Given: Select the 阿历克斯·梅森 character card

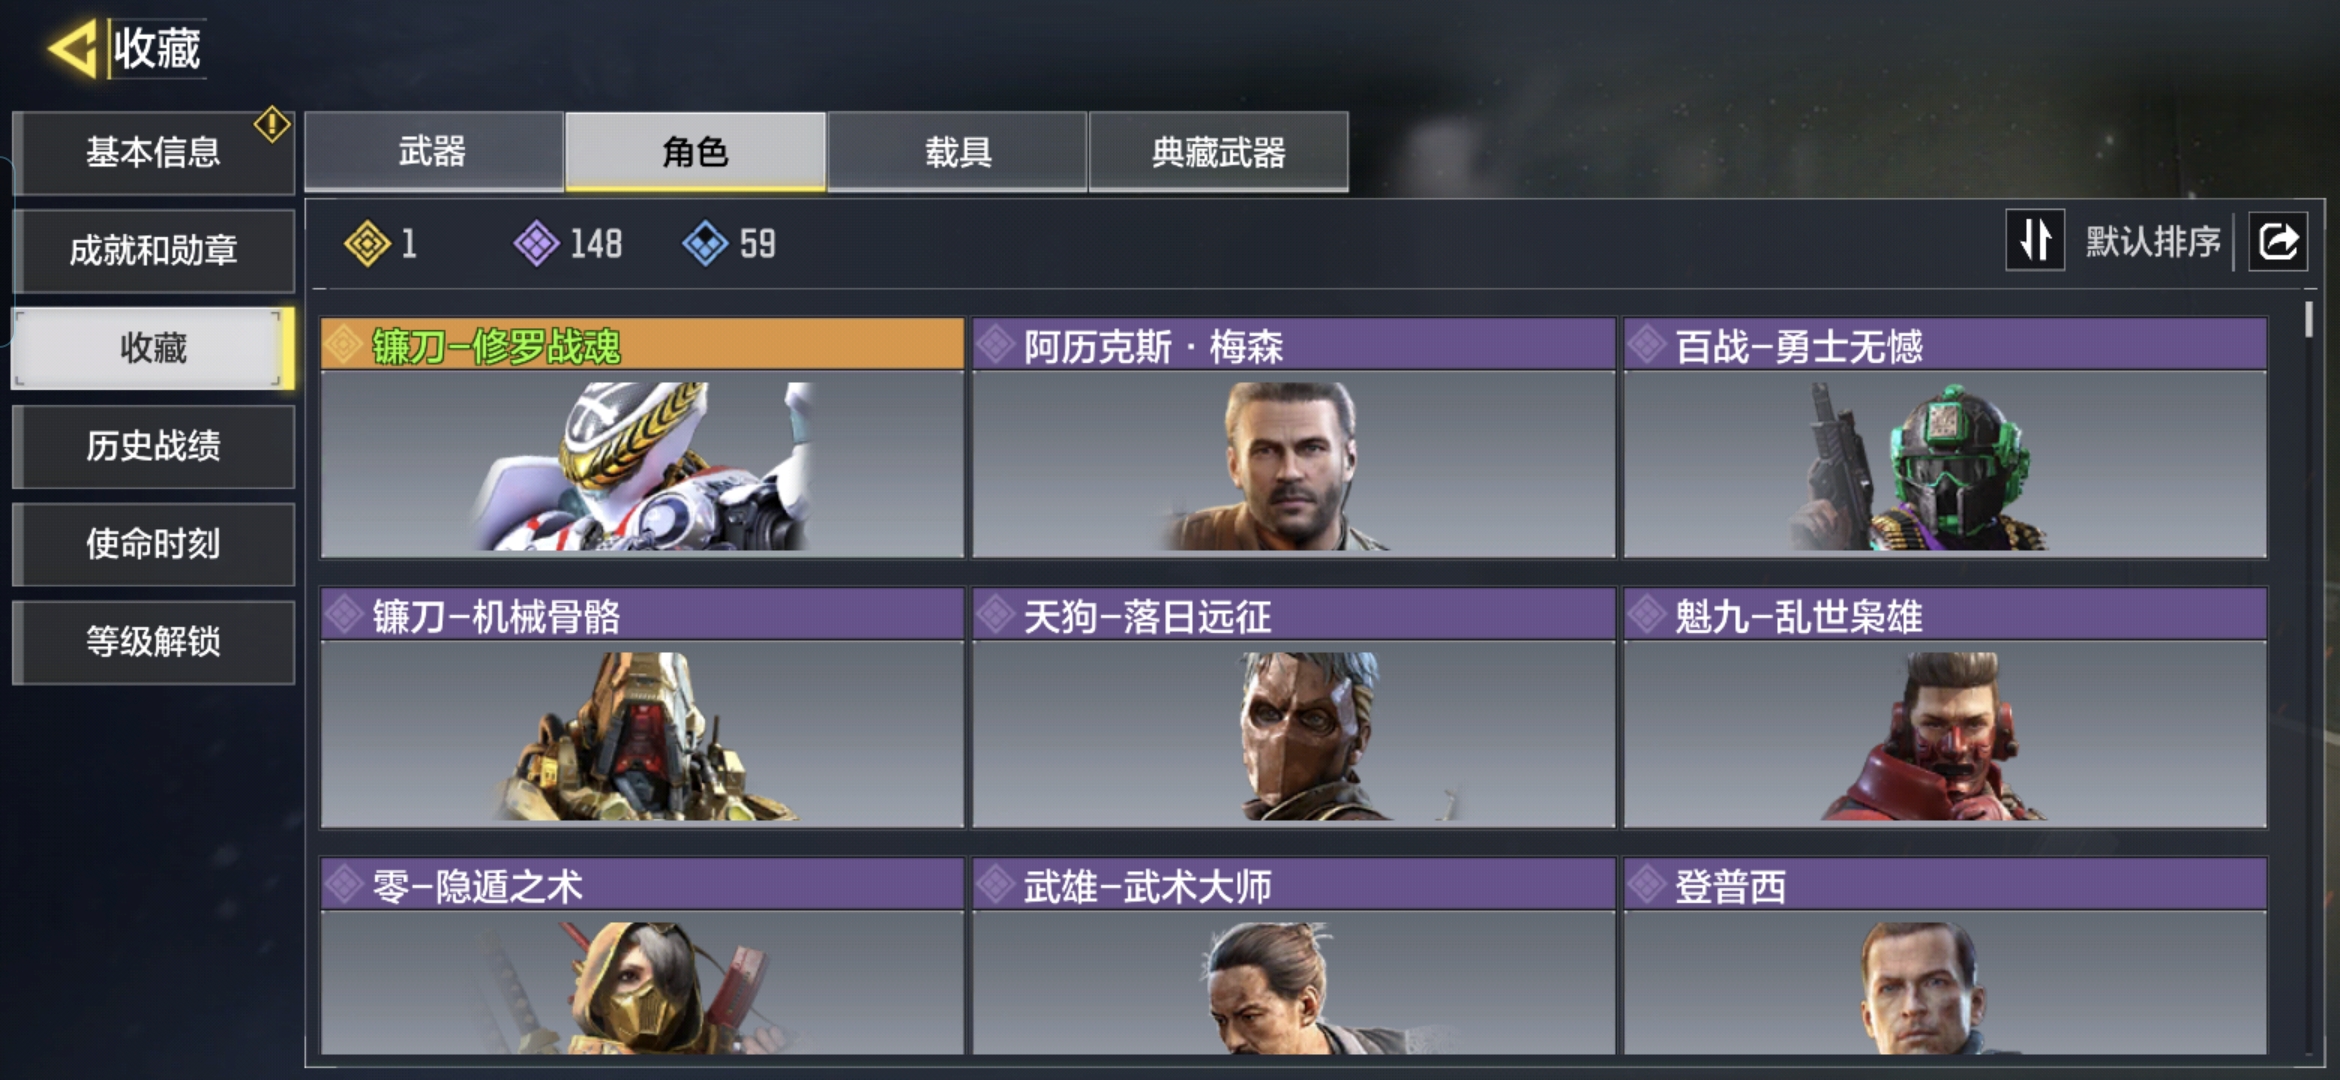Looking at the screenshot, I should 1293,438.
